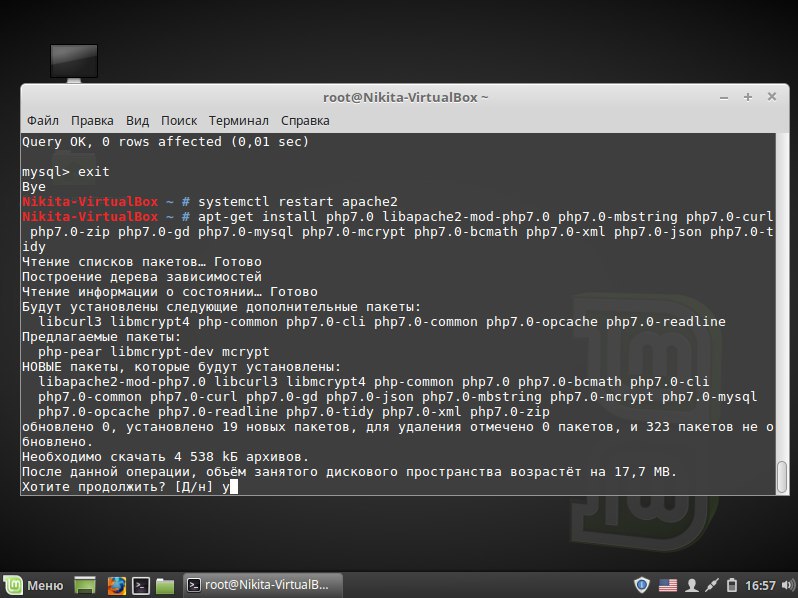Open the user applet in system tray

tap(692, 585)
